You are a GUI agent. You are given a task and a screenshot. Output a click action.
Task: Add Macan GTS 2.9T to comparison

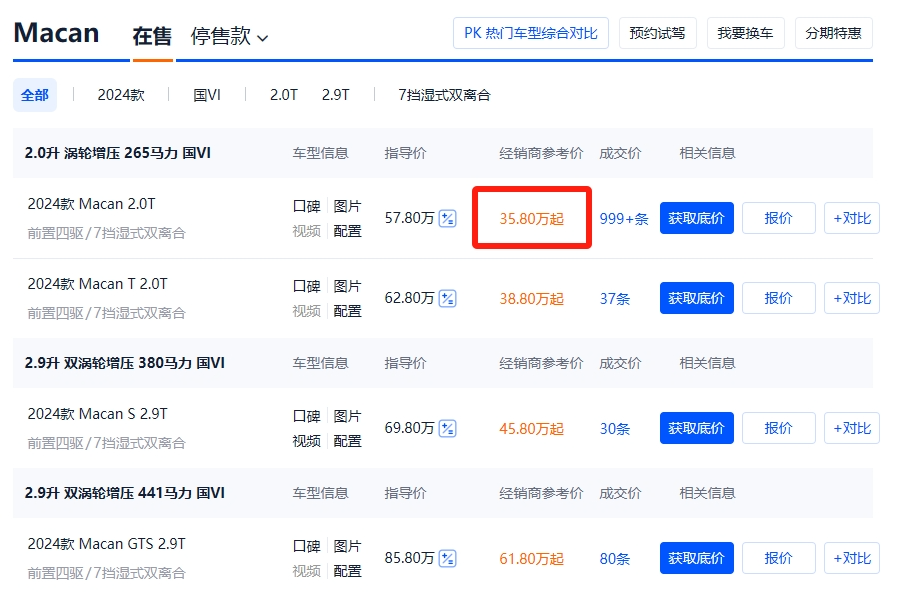tap(851, 559)
